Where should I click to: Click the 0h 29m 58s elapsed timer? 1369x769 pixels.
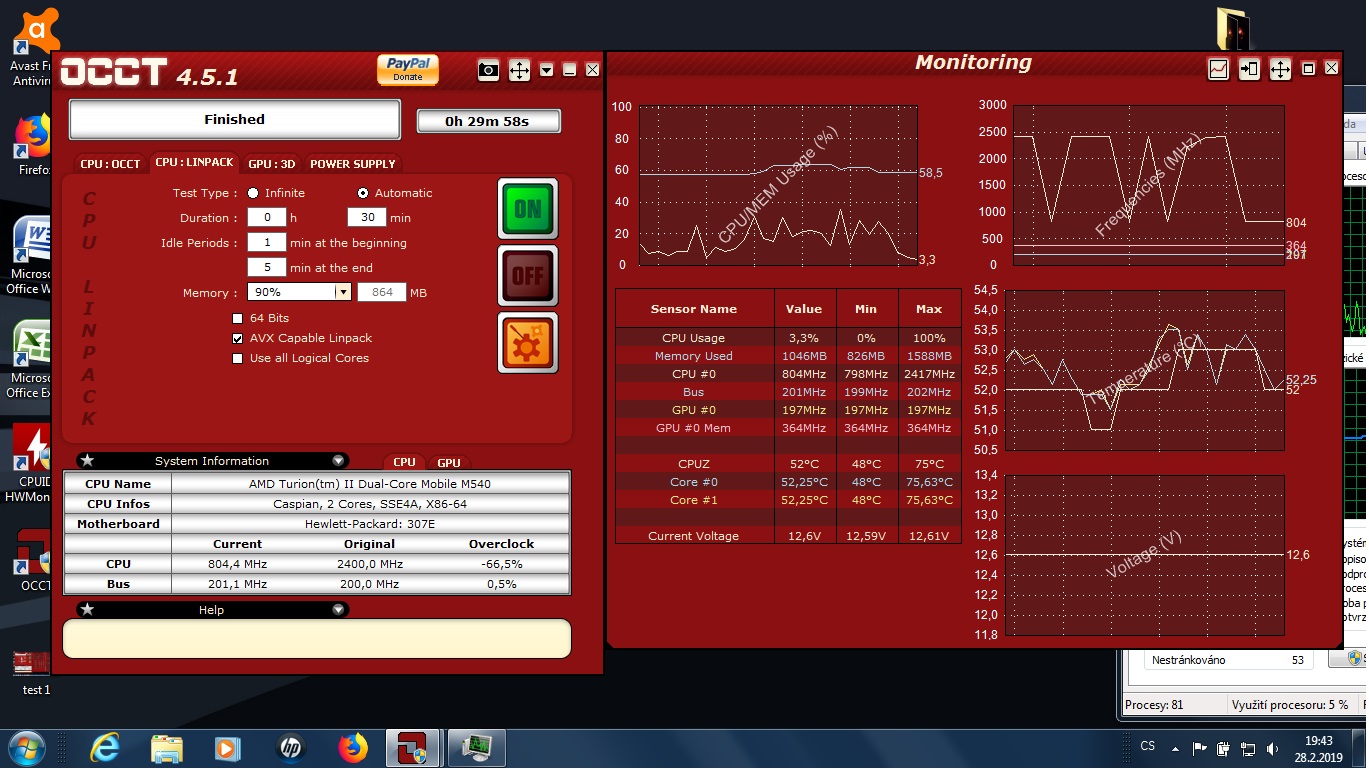click(488, 121)
